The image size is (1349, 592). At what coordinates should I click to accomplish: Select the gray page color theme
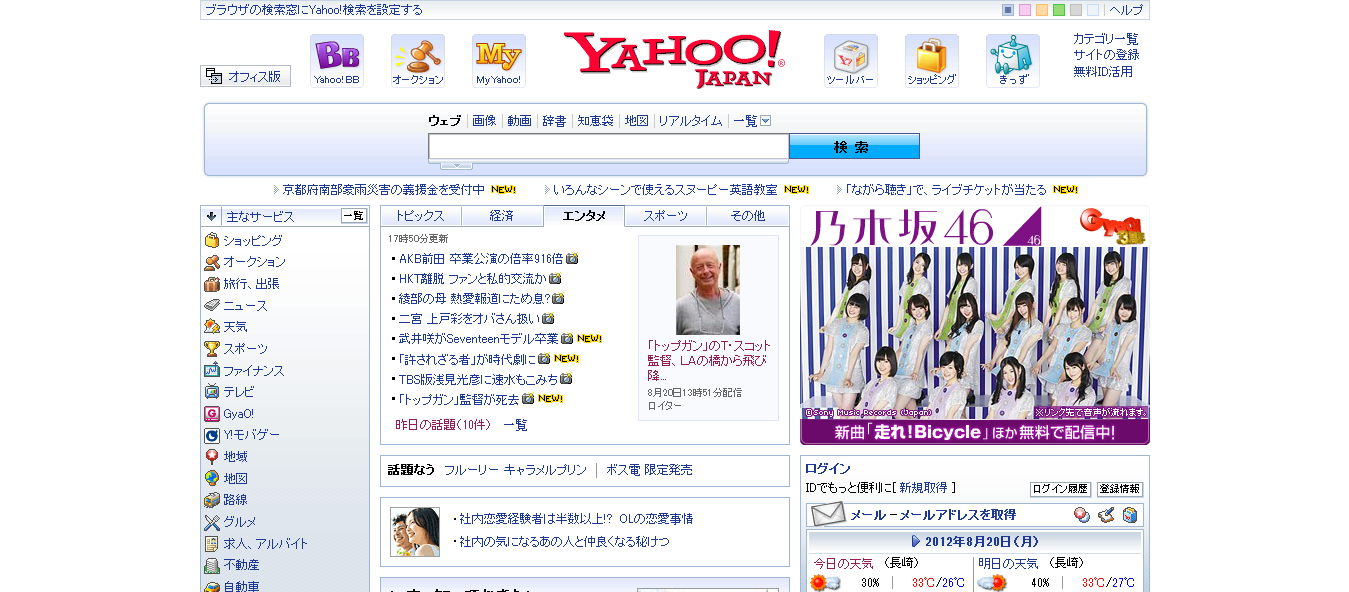[1076, 10]
